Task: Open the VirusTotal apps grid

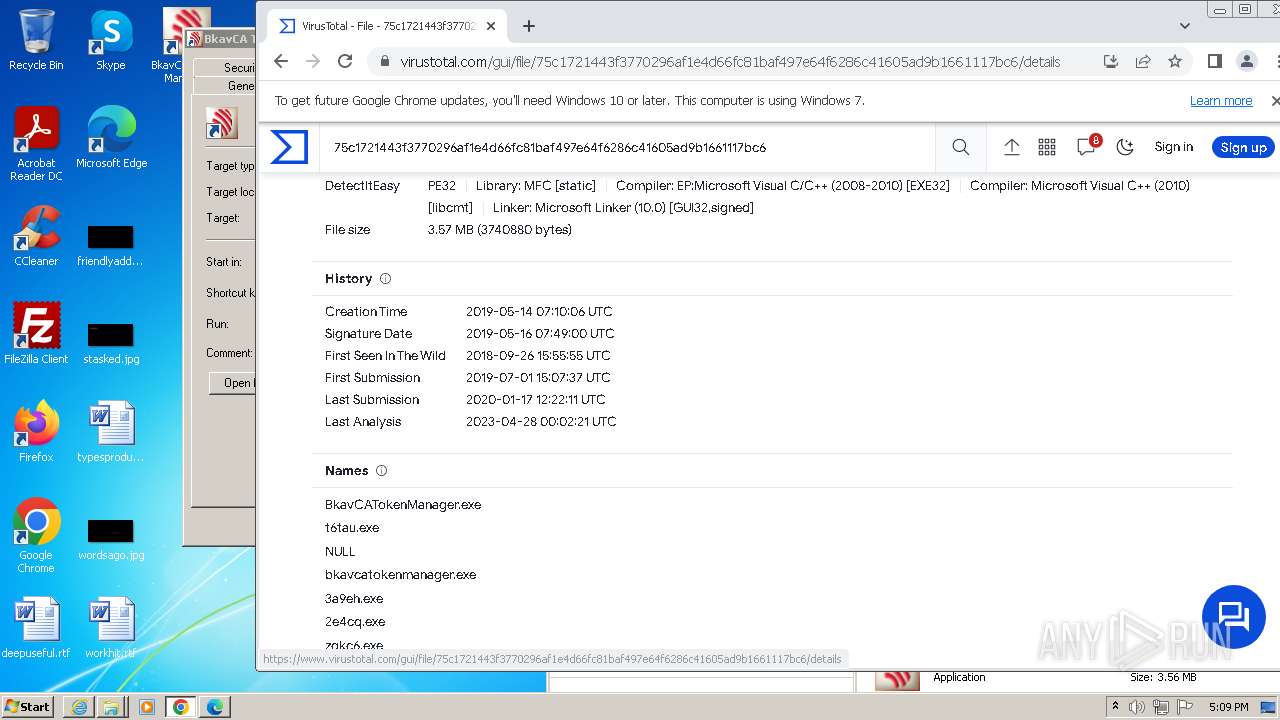Action: point(1047,147)
